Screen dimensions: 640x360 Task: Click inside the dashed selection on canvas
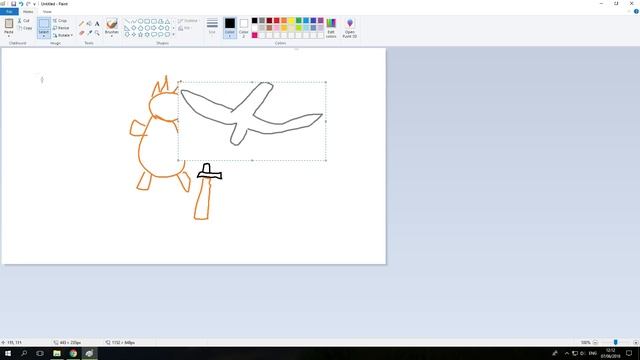[x=252, y=121]
